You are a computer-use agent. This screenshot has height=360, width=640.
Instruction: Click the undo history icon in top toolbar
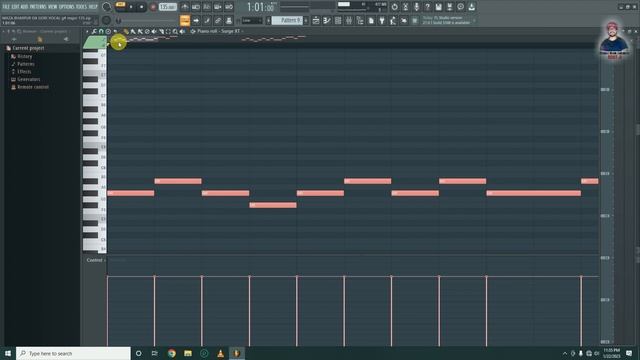point(394,7)
